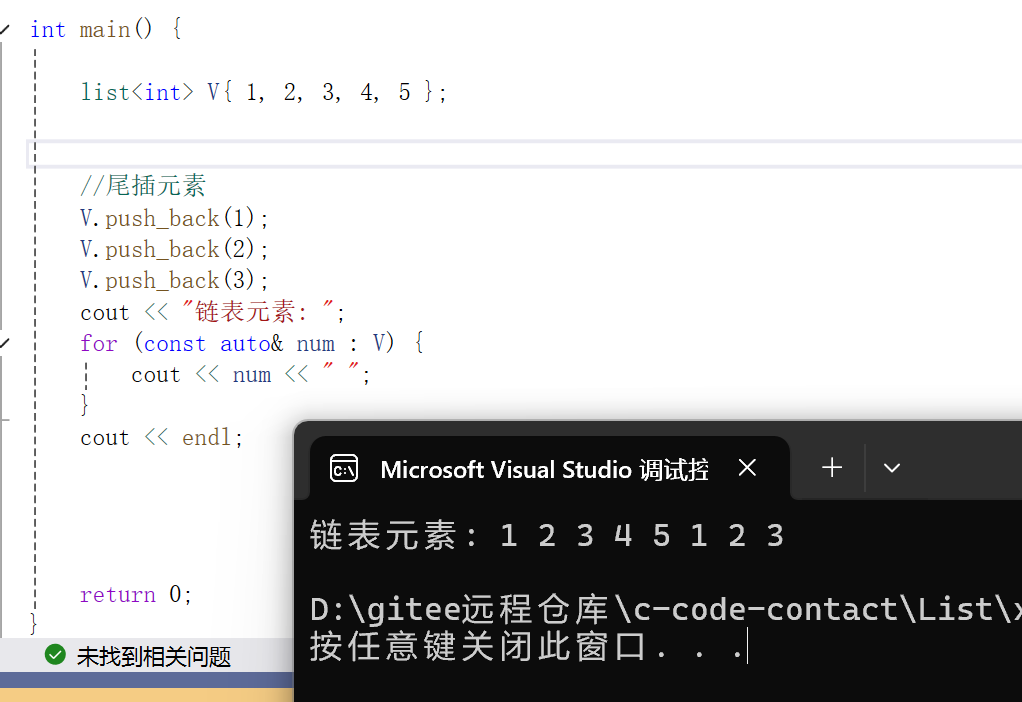The width and height of the screenshot is (1022, 702).
Task: Expand the terminal profile dropdown chevron
Action: coord(892,467)
